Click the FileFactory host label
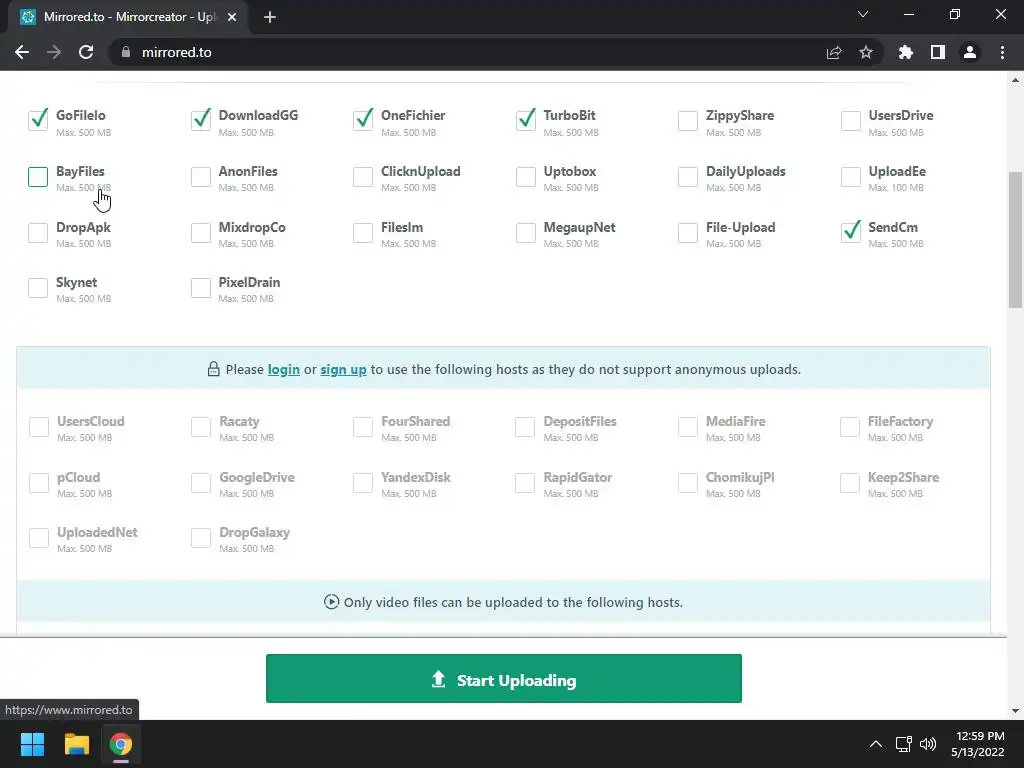Viewport: 1024px width, 768px height. point(900,422)
